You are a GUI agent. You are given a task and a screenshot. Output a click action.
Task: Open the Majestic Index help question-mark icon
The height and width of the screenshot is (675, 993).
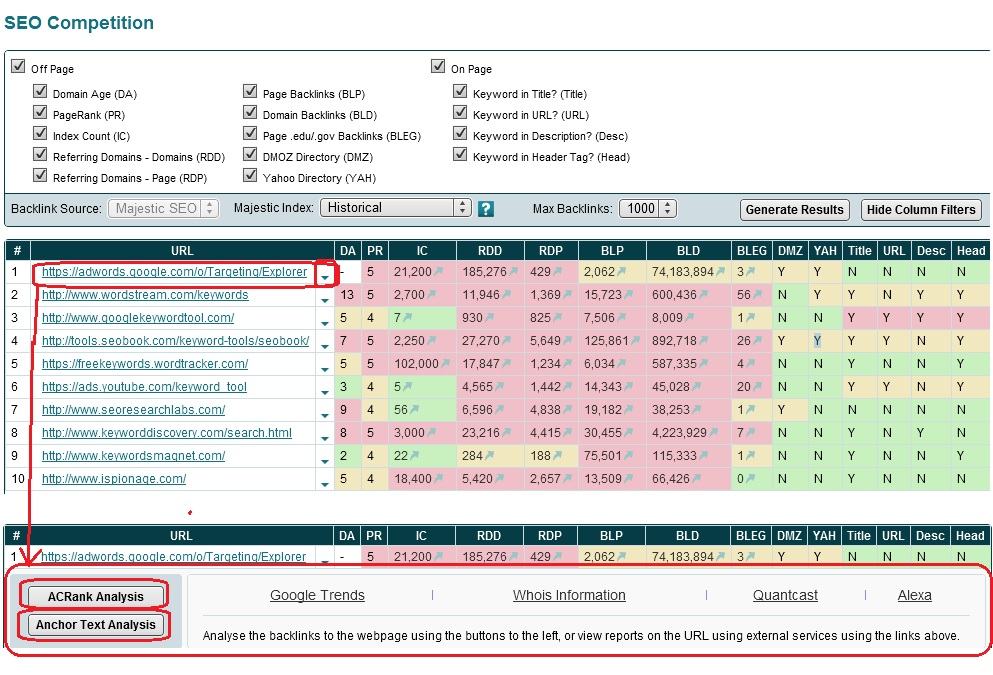point(486,208)
